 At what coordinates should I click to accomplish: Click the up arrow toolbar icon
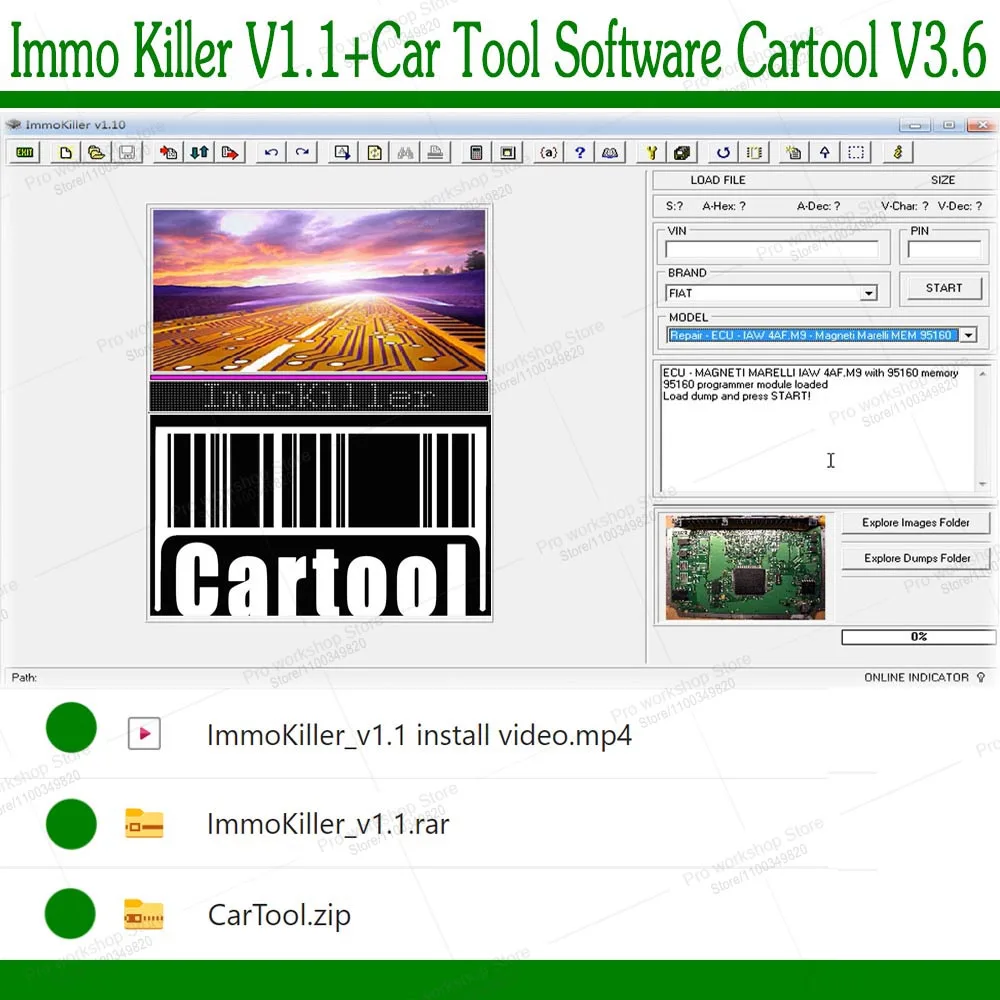tap(825, 152)
